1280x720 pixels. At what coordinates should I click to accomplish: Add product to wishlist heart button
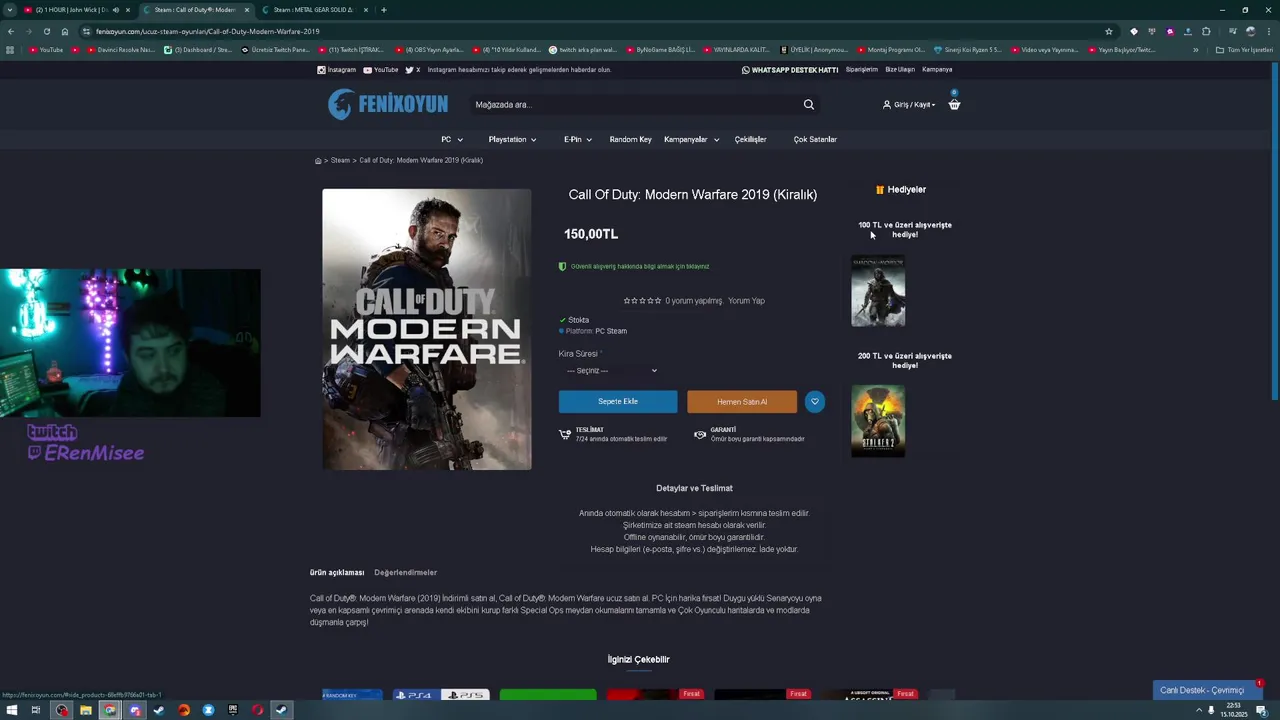pos(815,401)
